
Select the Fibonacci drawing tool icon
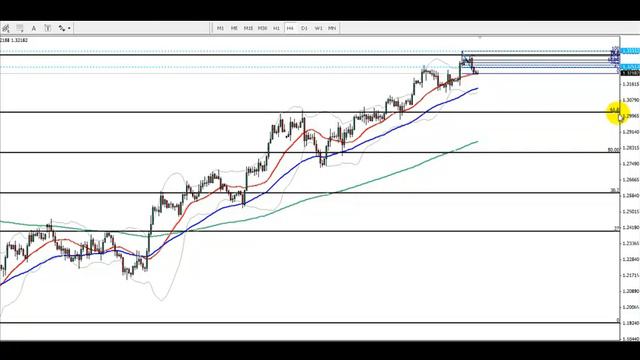pos(6,28)
